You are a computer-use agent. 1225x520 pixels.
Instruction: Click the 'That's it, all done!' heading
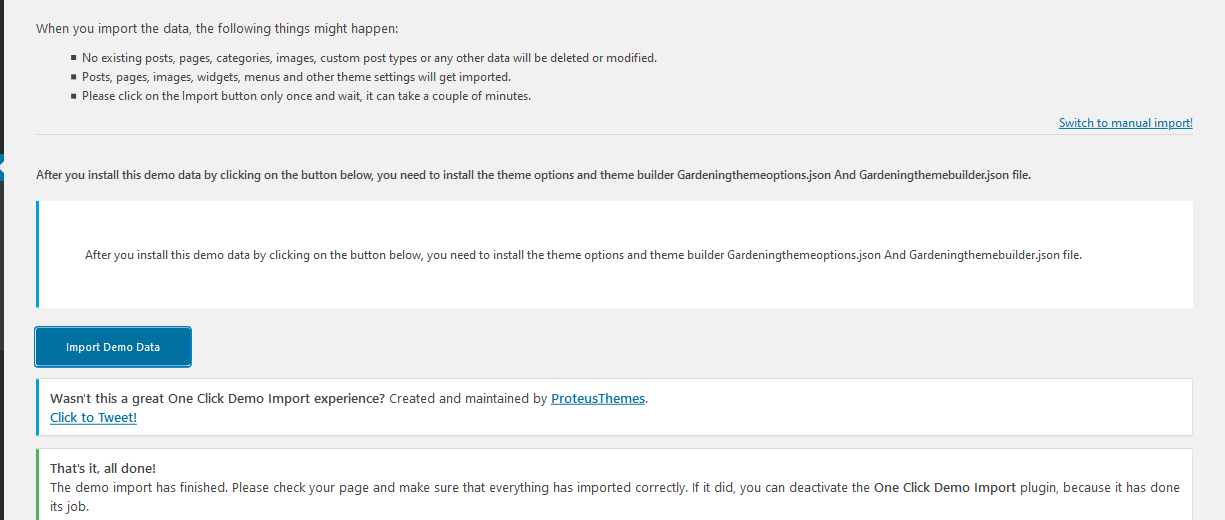click(103, 468)
